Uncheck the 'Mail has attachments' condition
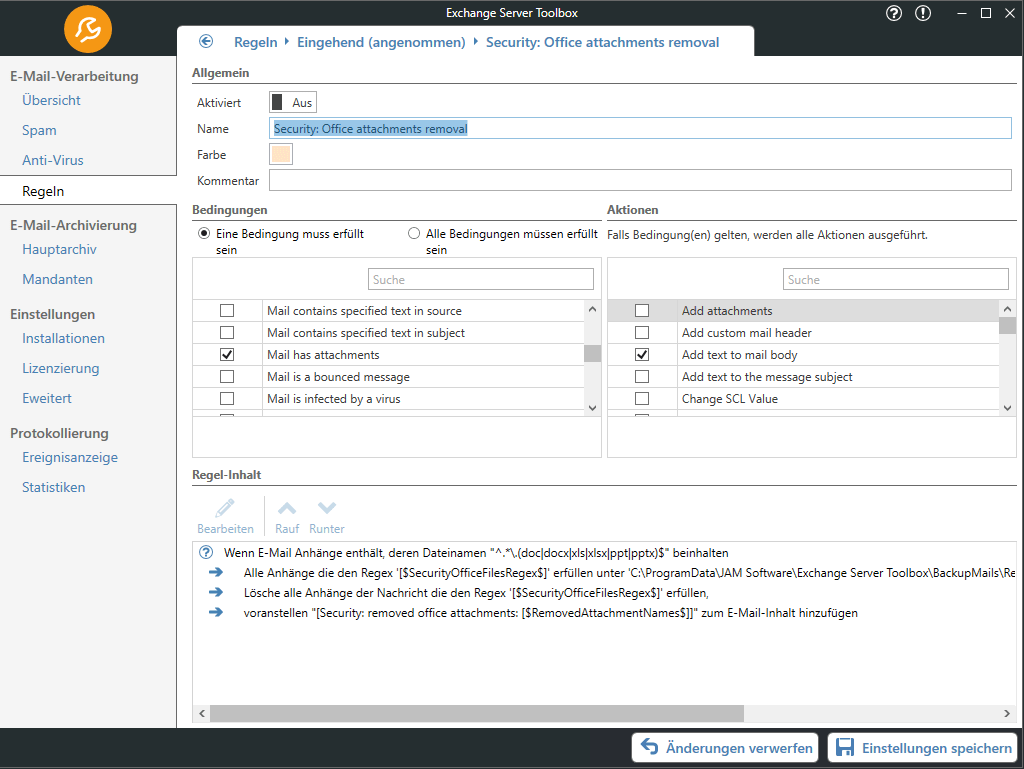 (227, 355)
